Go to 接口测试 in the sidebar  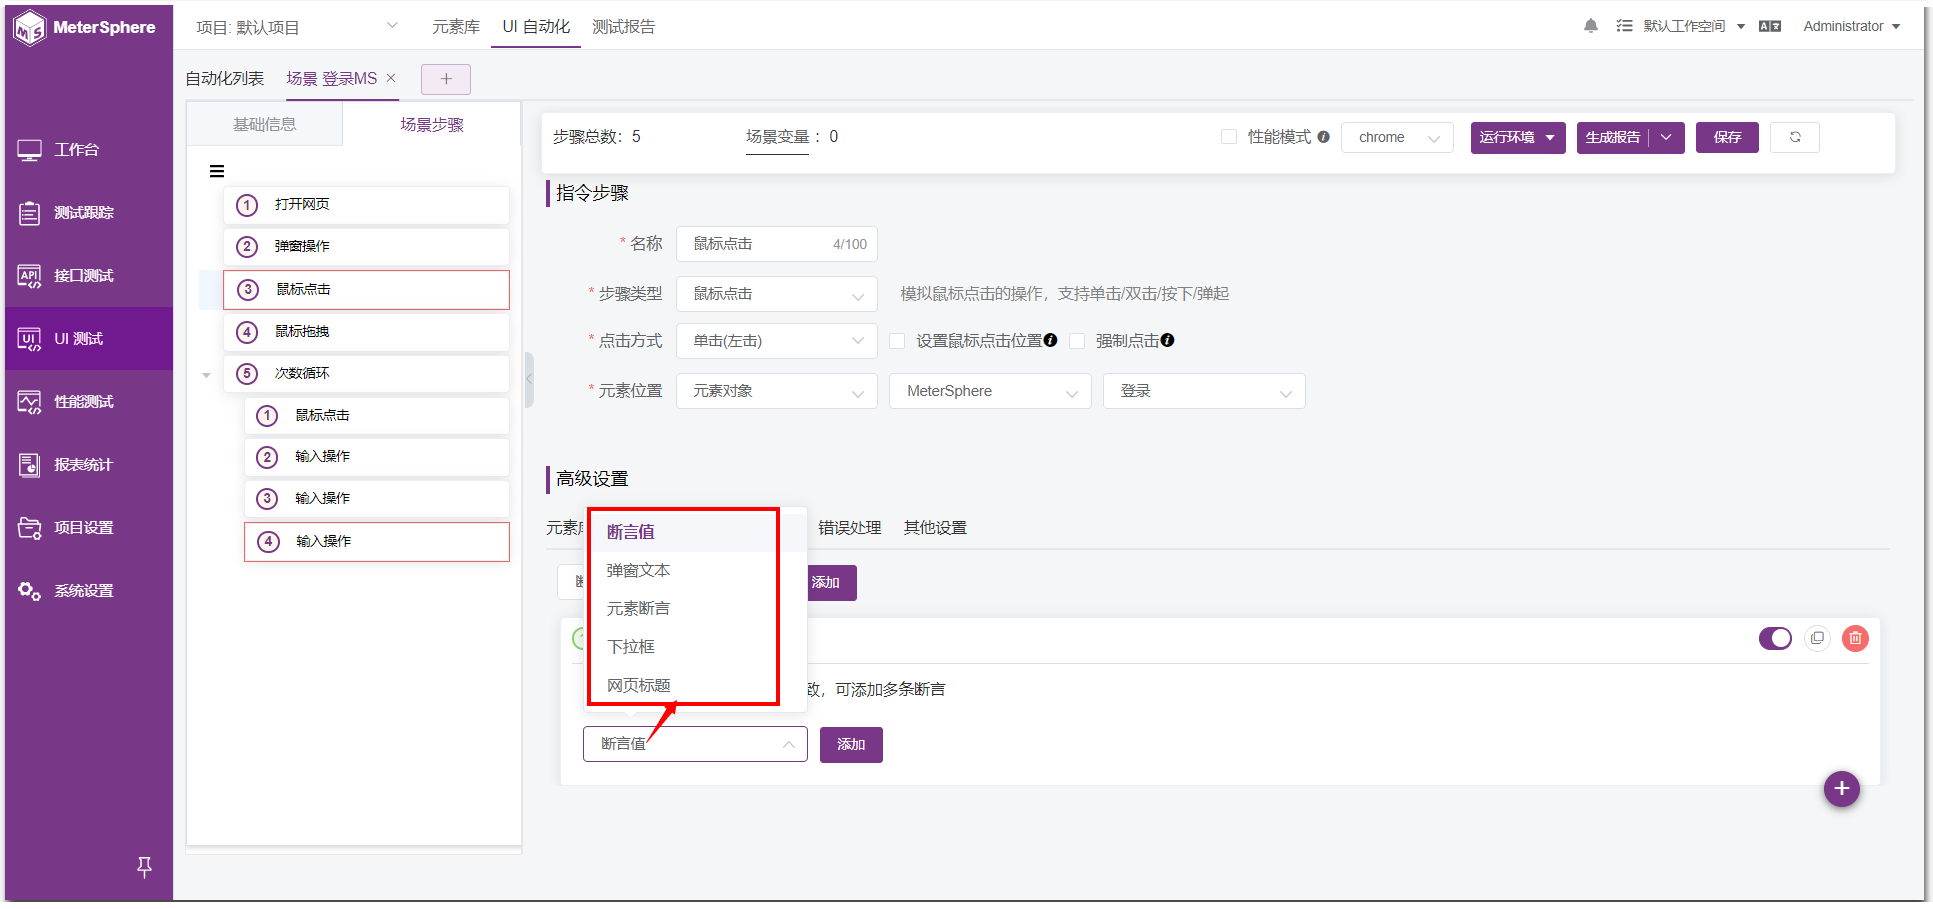[89, 276]
